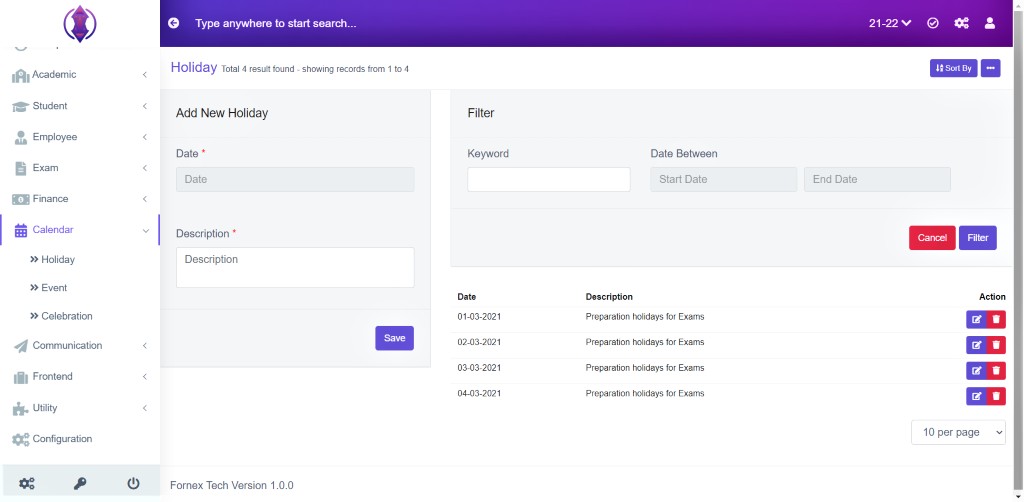Delete the 02-03-2021 holiday entry
The image size is (1024, 502).
pos(996,345)
